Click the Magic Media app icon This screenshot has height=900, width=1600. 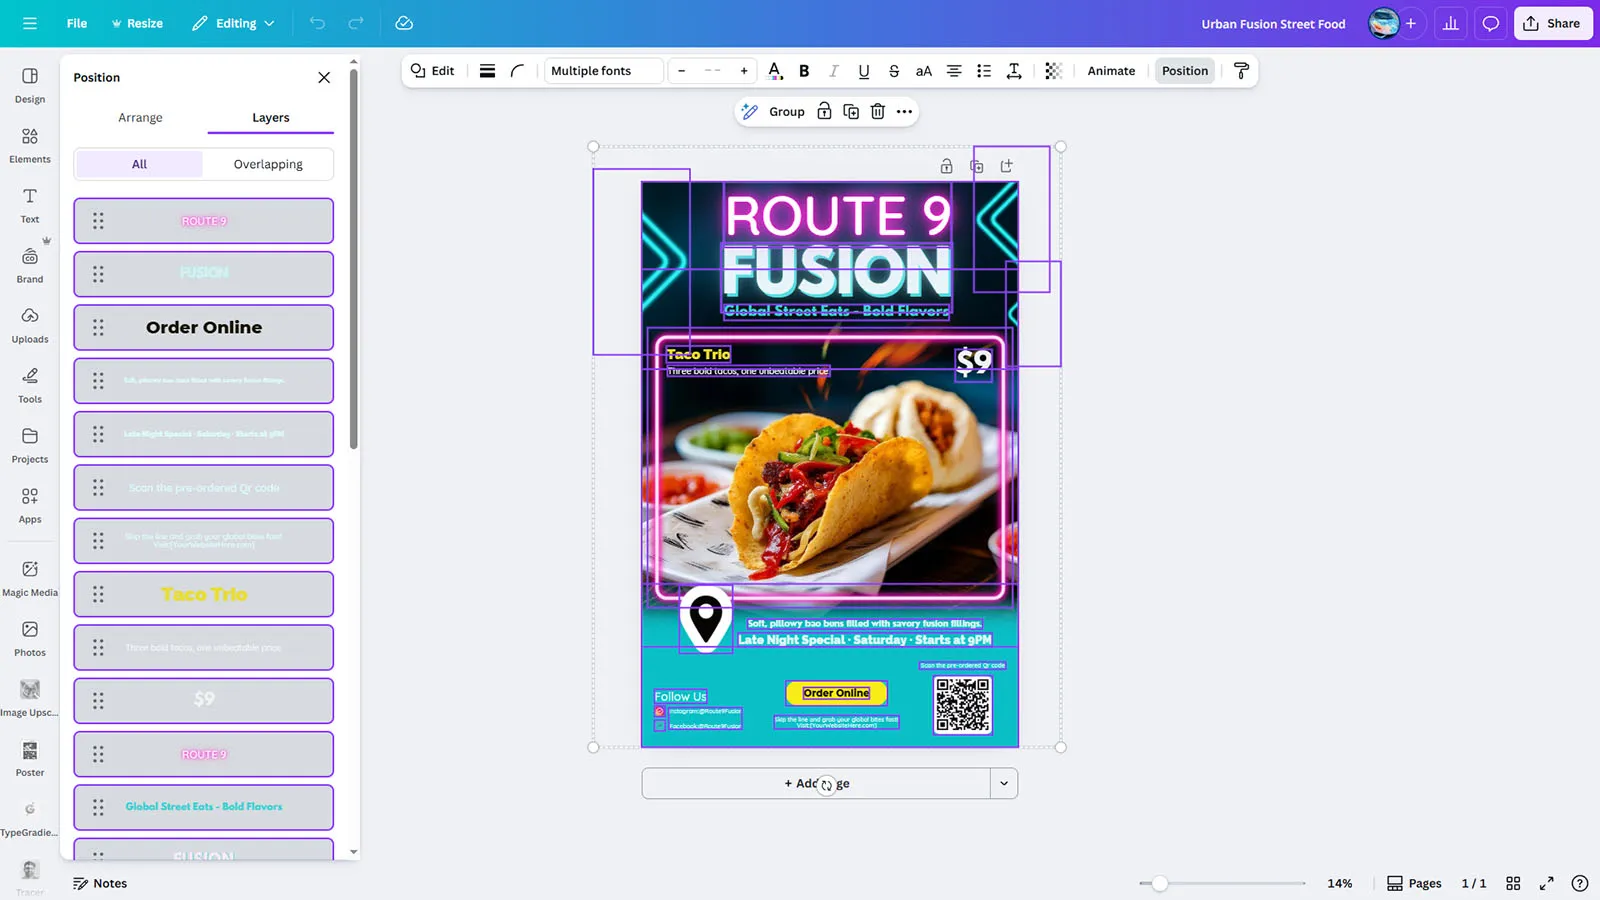30,578
